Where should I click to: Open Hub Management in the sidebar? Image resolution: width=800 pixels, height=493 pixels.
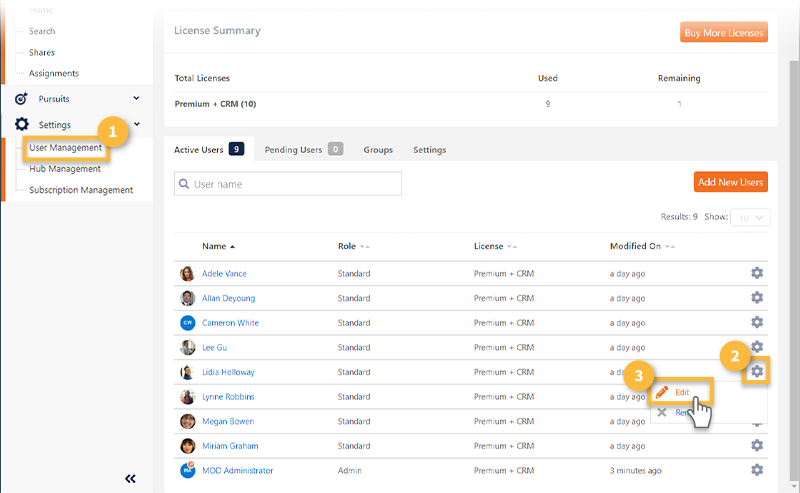click(x=65, y=169)
